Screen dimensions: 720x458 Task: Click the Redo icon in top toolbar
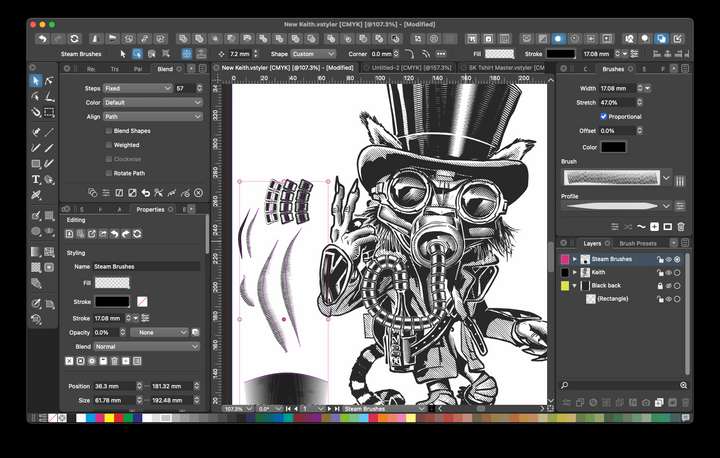(x=58, y=39)
